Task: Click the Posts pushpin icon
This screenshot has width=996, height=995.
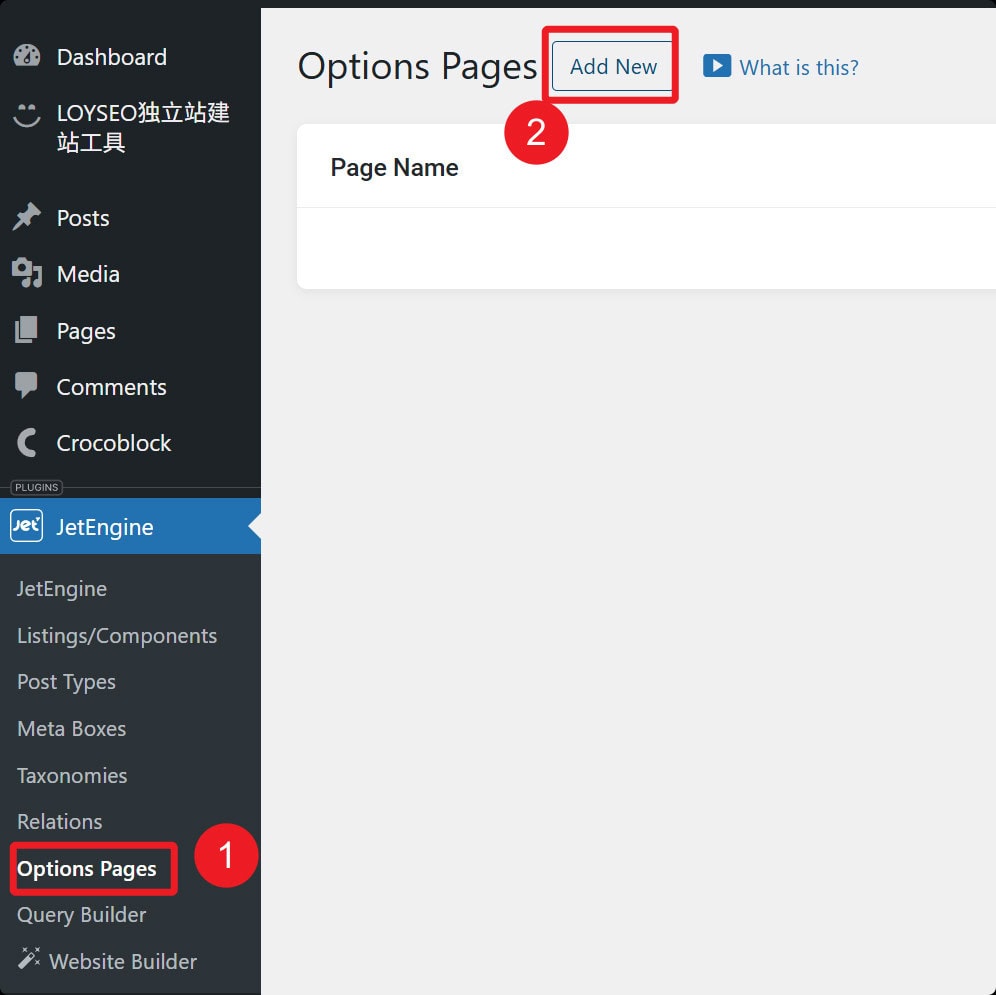Action: [27, 217]
